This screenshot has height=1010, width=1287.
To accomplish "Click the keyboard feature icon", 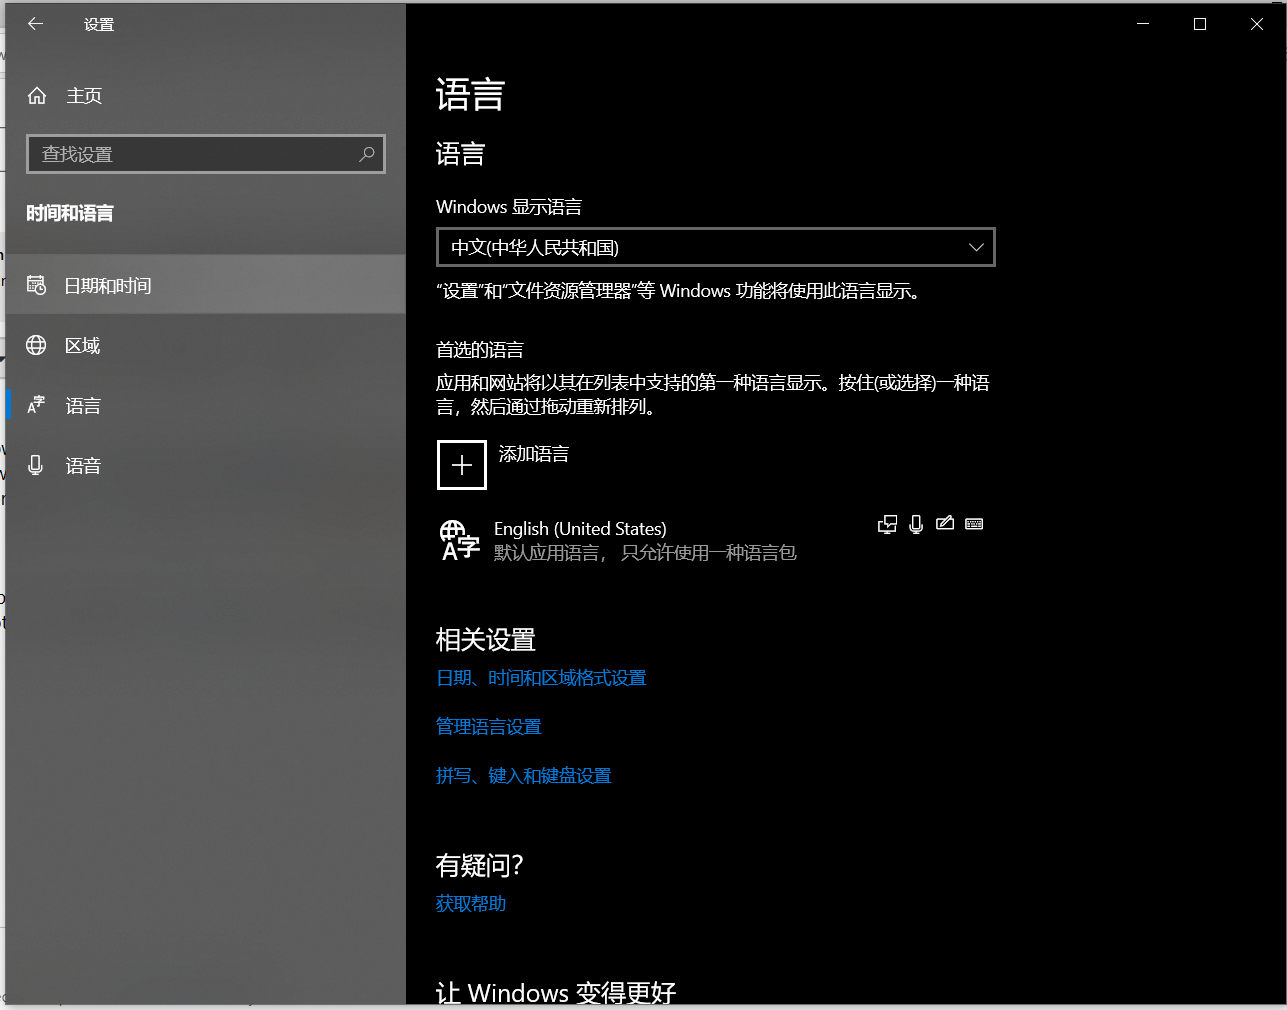I will click(974, 524).
